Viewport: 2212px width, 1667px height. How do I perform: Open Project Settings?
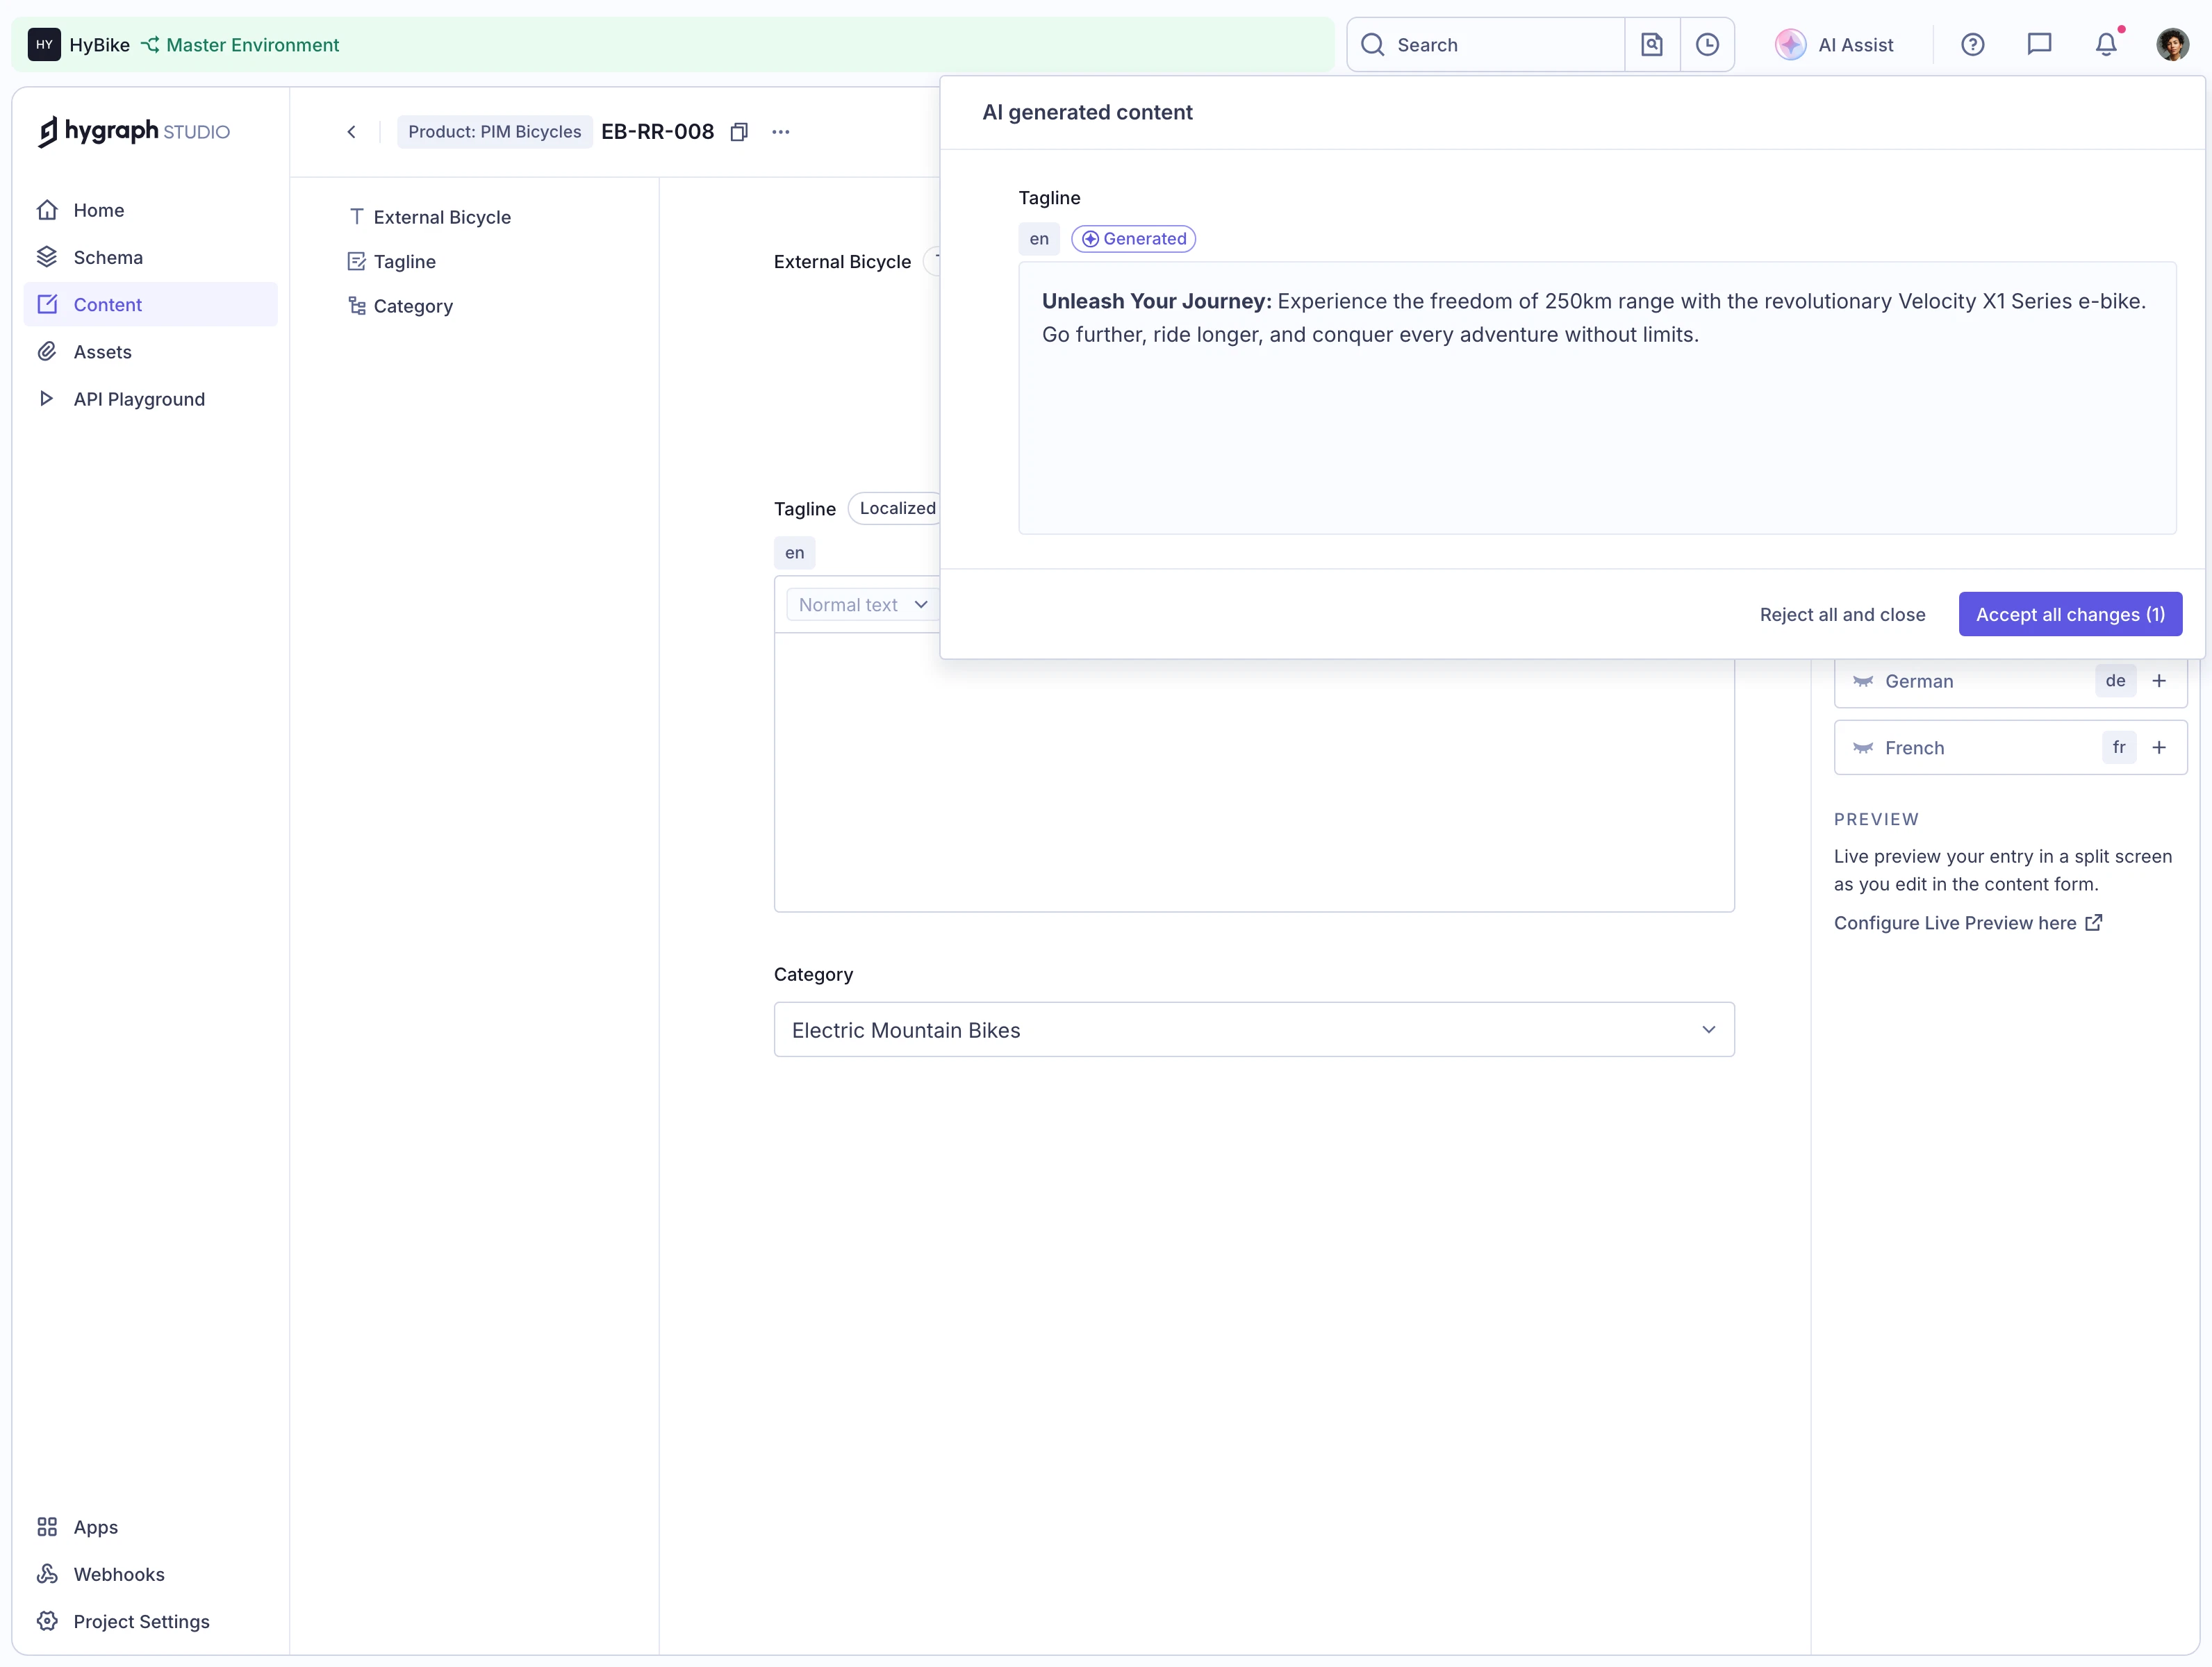pos(150,1620)
